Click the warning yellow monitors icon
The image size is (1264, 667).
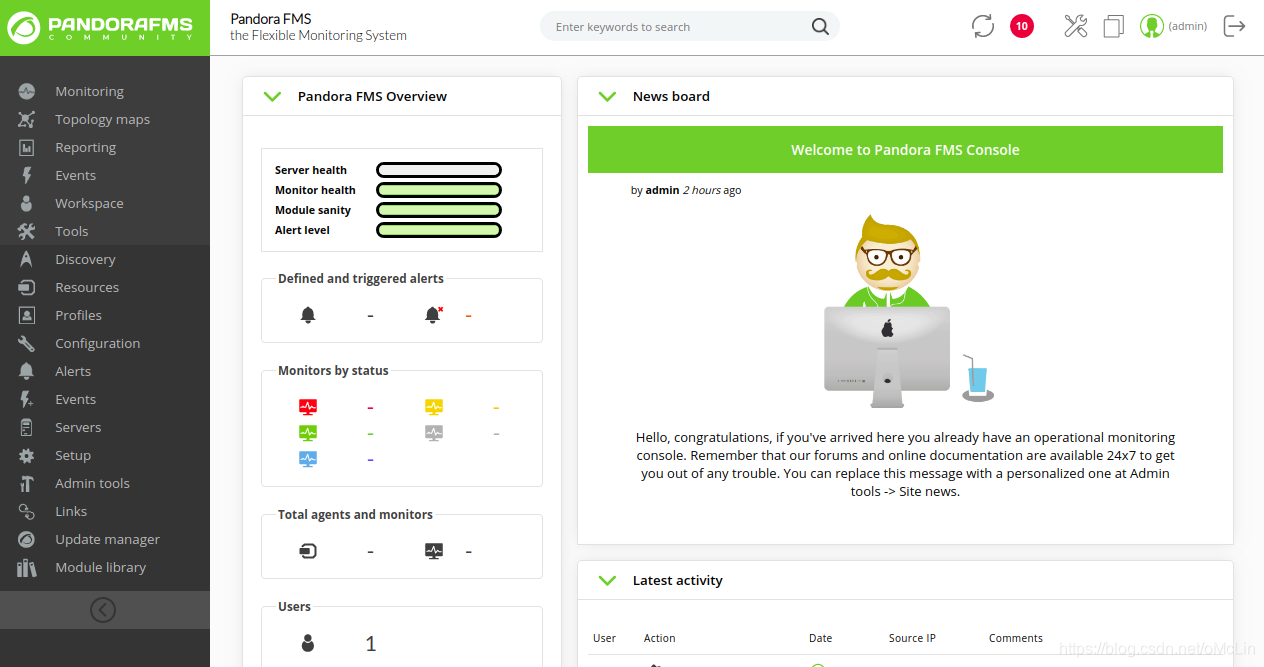(x=433, y=407)
